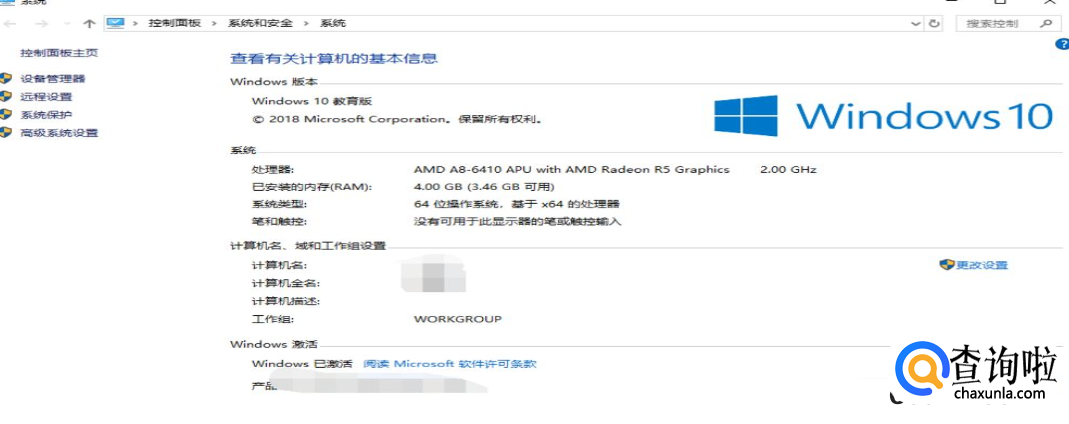Select 系统和安全 in the breadcrumb

[x=260, y=23]
